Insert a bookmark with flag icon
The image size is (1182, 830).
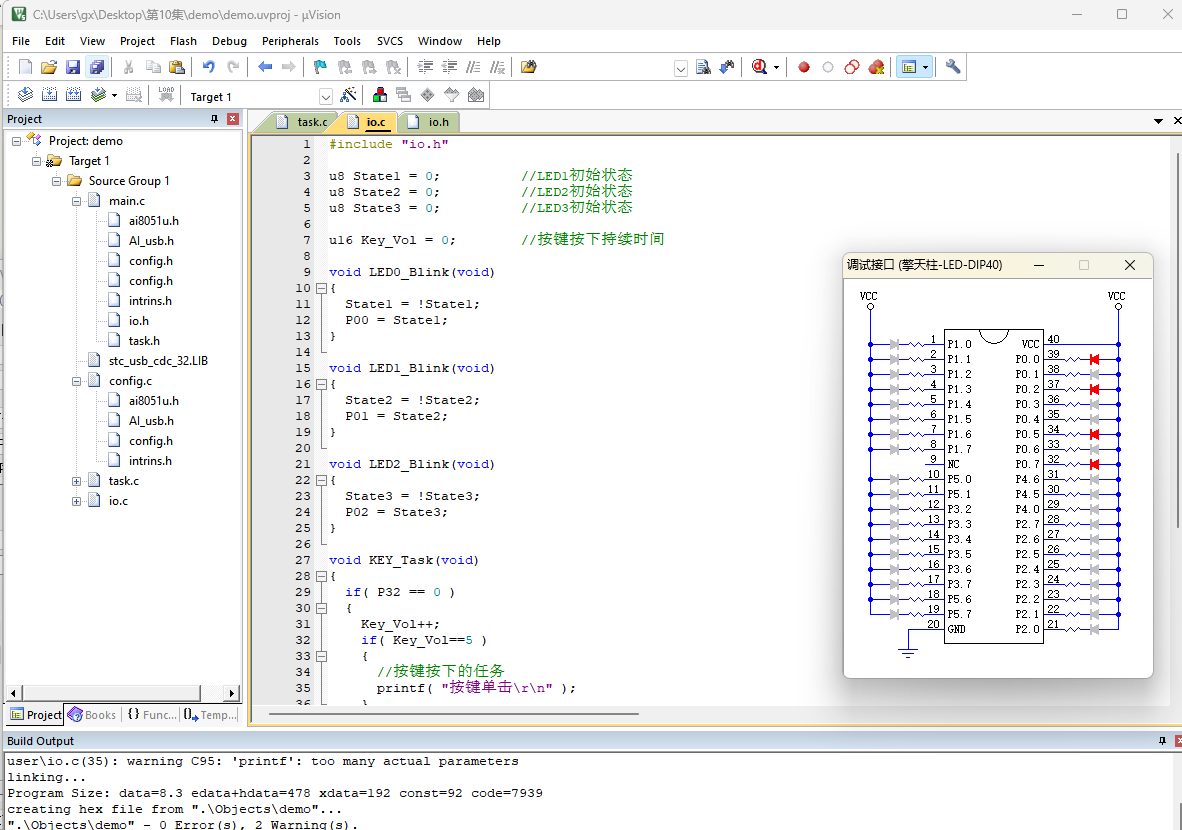(320, 67)
